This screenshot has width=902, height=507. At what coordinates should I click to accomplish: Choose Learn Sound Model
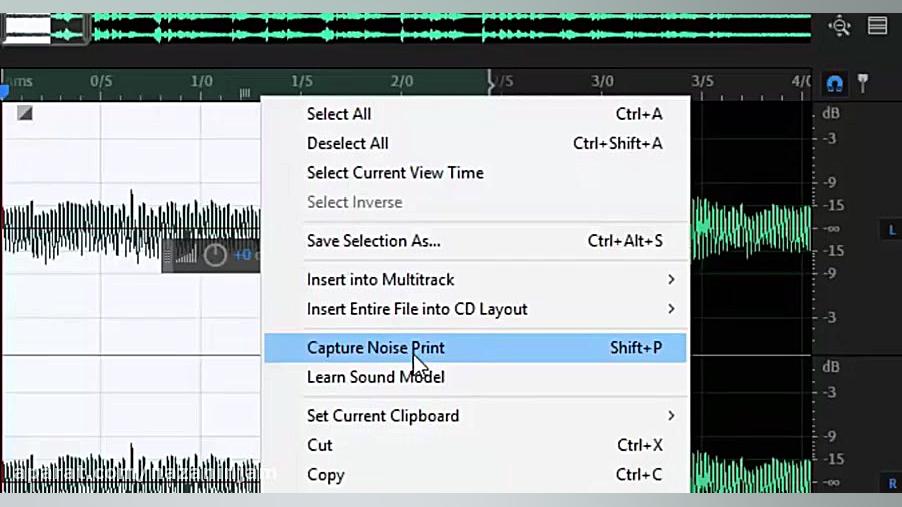coord(475,377)
